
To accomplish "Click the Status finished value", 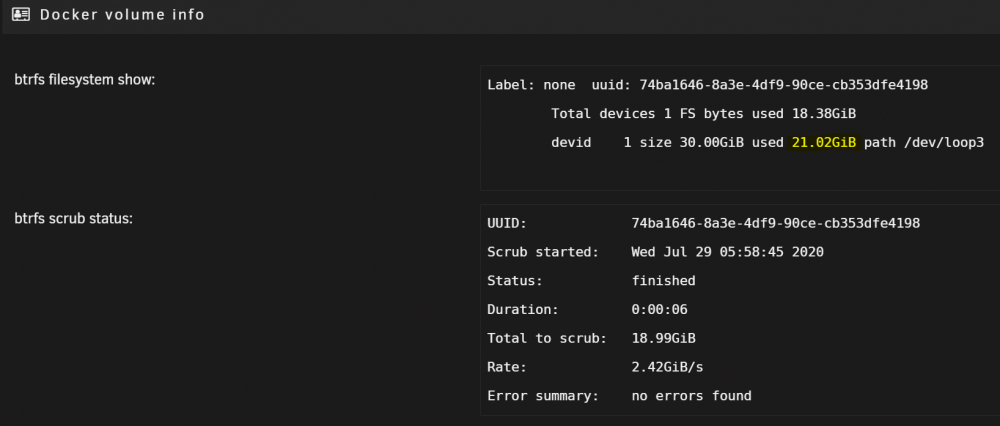I will click(663, 281).
